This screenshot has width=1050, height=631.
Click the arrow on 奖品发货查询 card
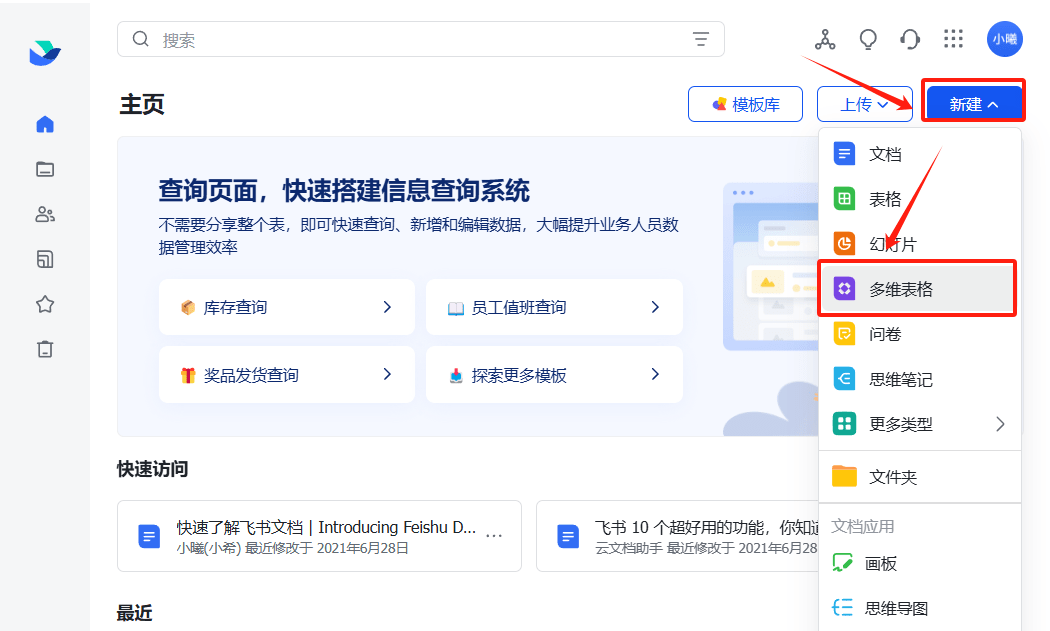387,374
